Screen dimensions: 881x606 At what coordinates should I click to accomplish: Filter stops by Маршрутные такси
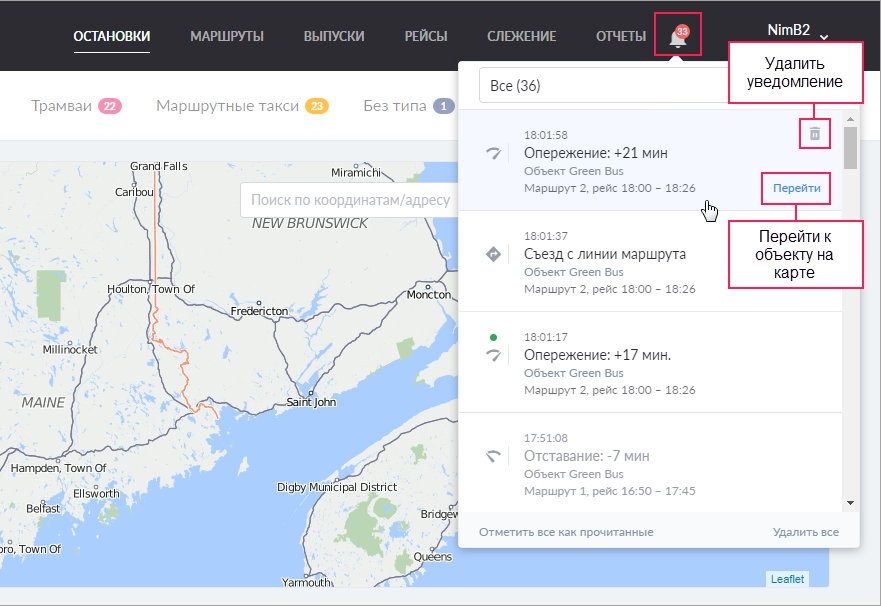click(242, 106)
